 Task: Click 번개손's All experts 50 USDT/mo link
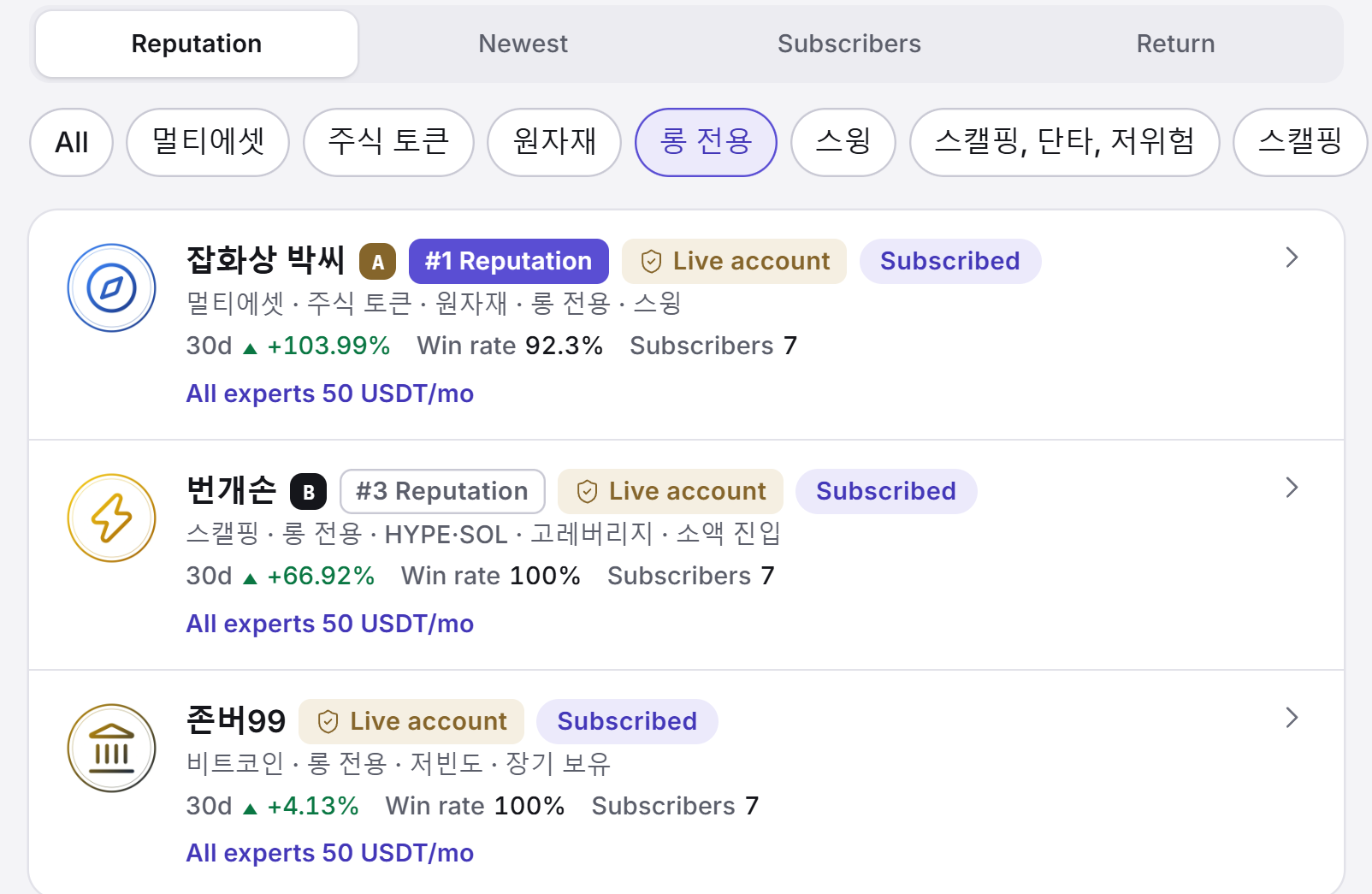click(x=330, y=624)
